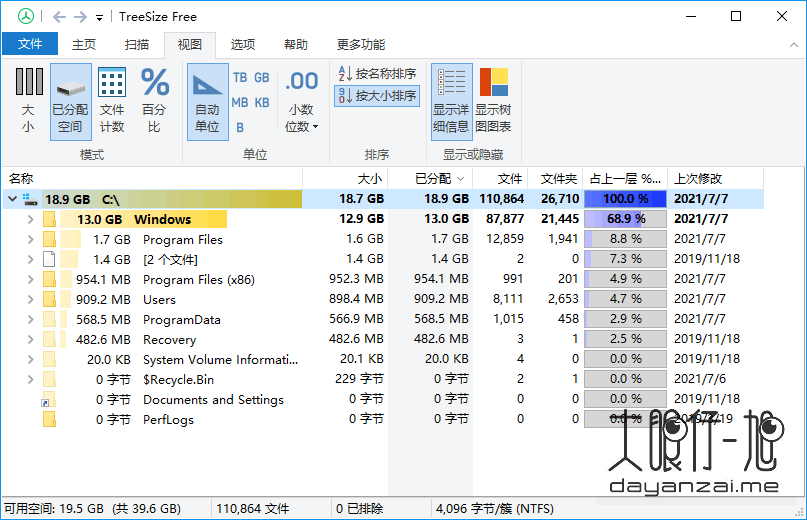Expand the ProgramData folder node

[30, 319]
